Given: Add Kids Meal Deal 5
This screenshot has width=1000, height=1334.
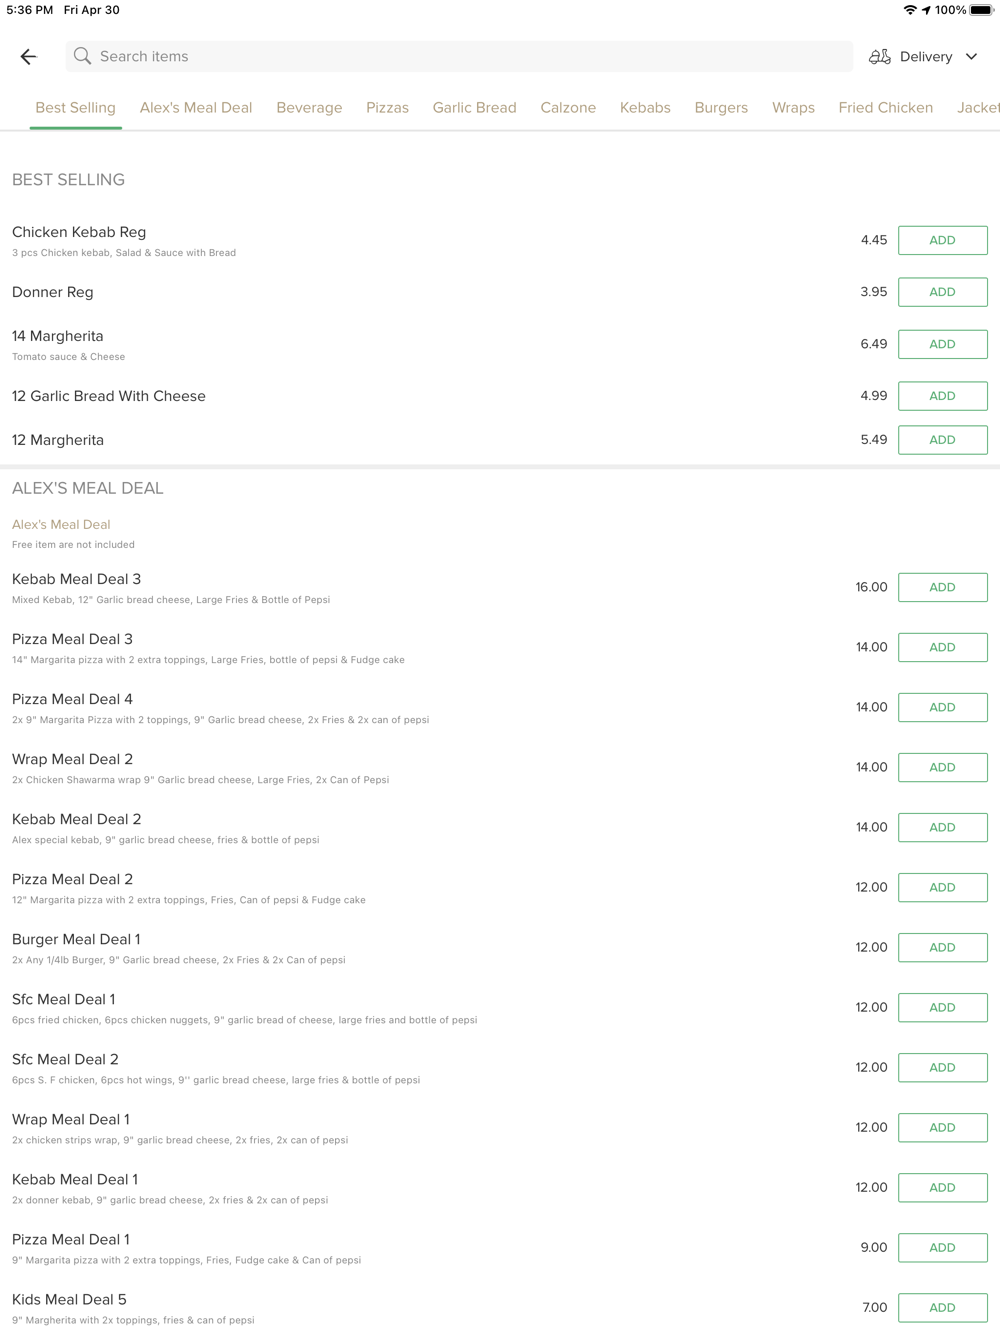Looking at the screenshot, I should (x=942, y=1307).
